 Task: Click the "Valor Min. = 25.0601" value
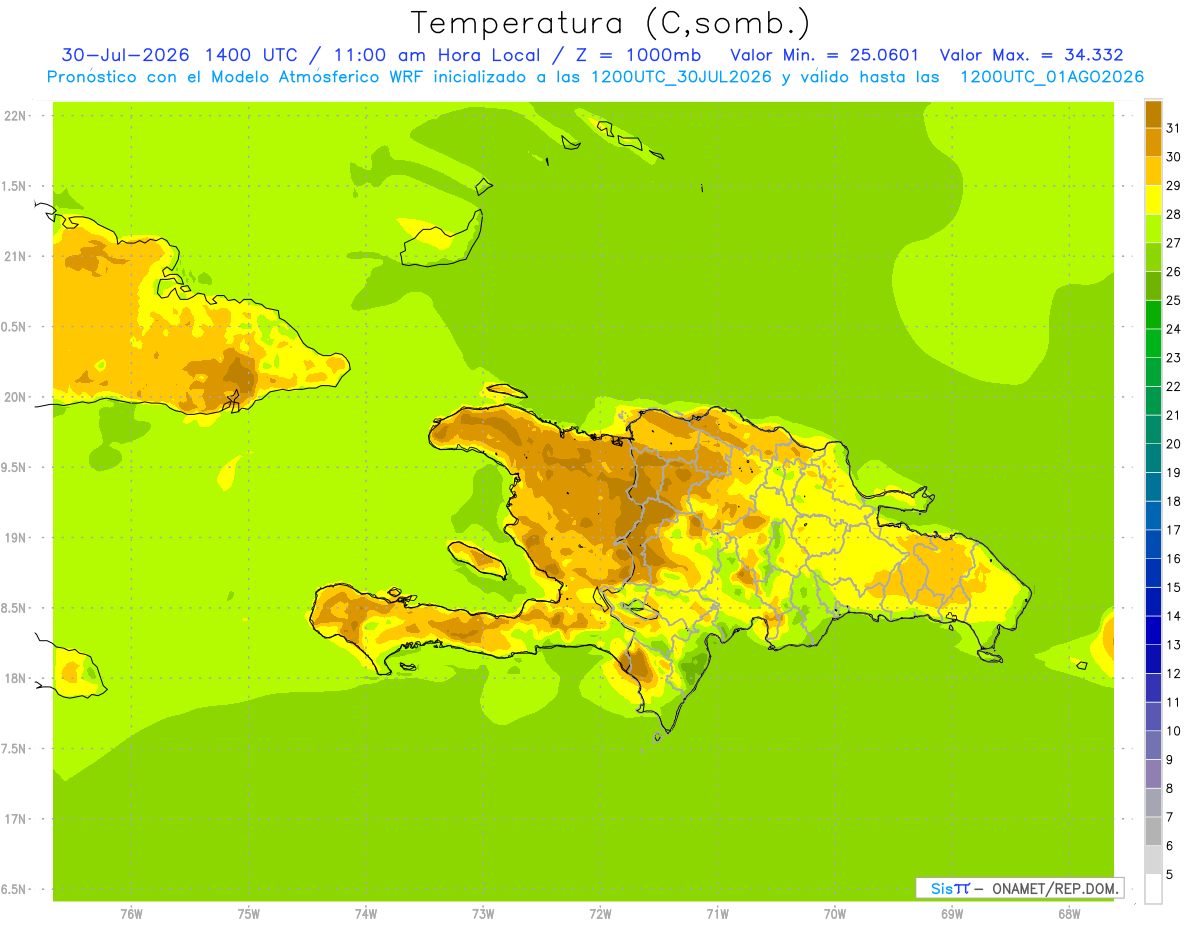pyautogui.click(x=825, y=55)
